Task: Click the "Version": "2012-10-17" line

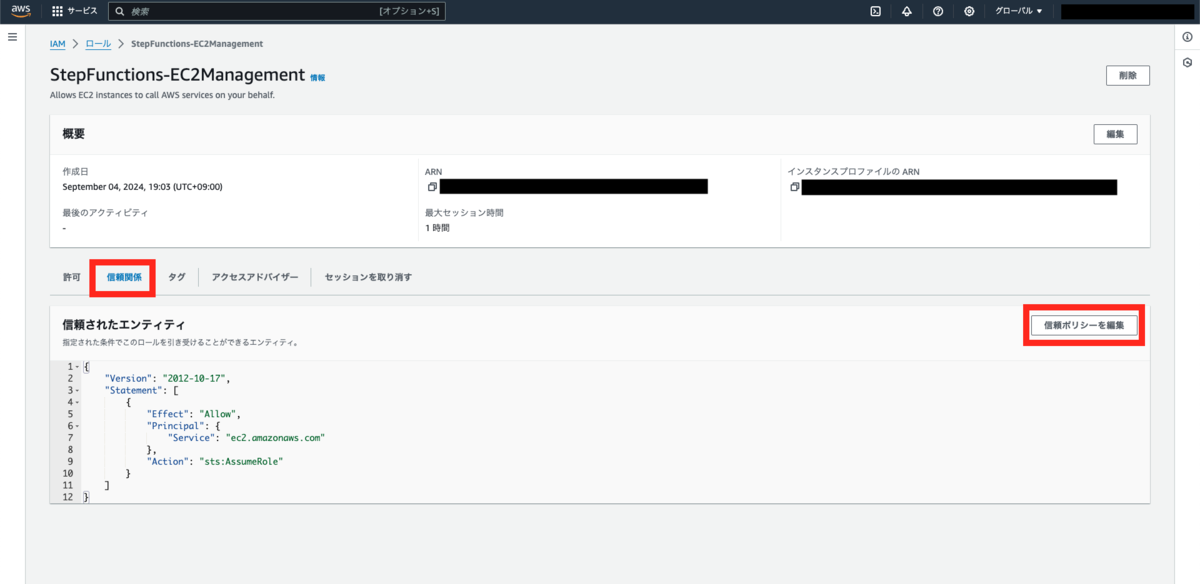Action: 167,379
